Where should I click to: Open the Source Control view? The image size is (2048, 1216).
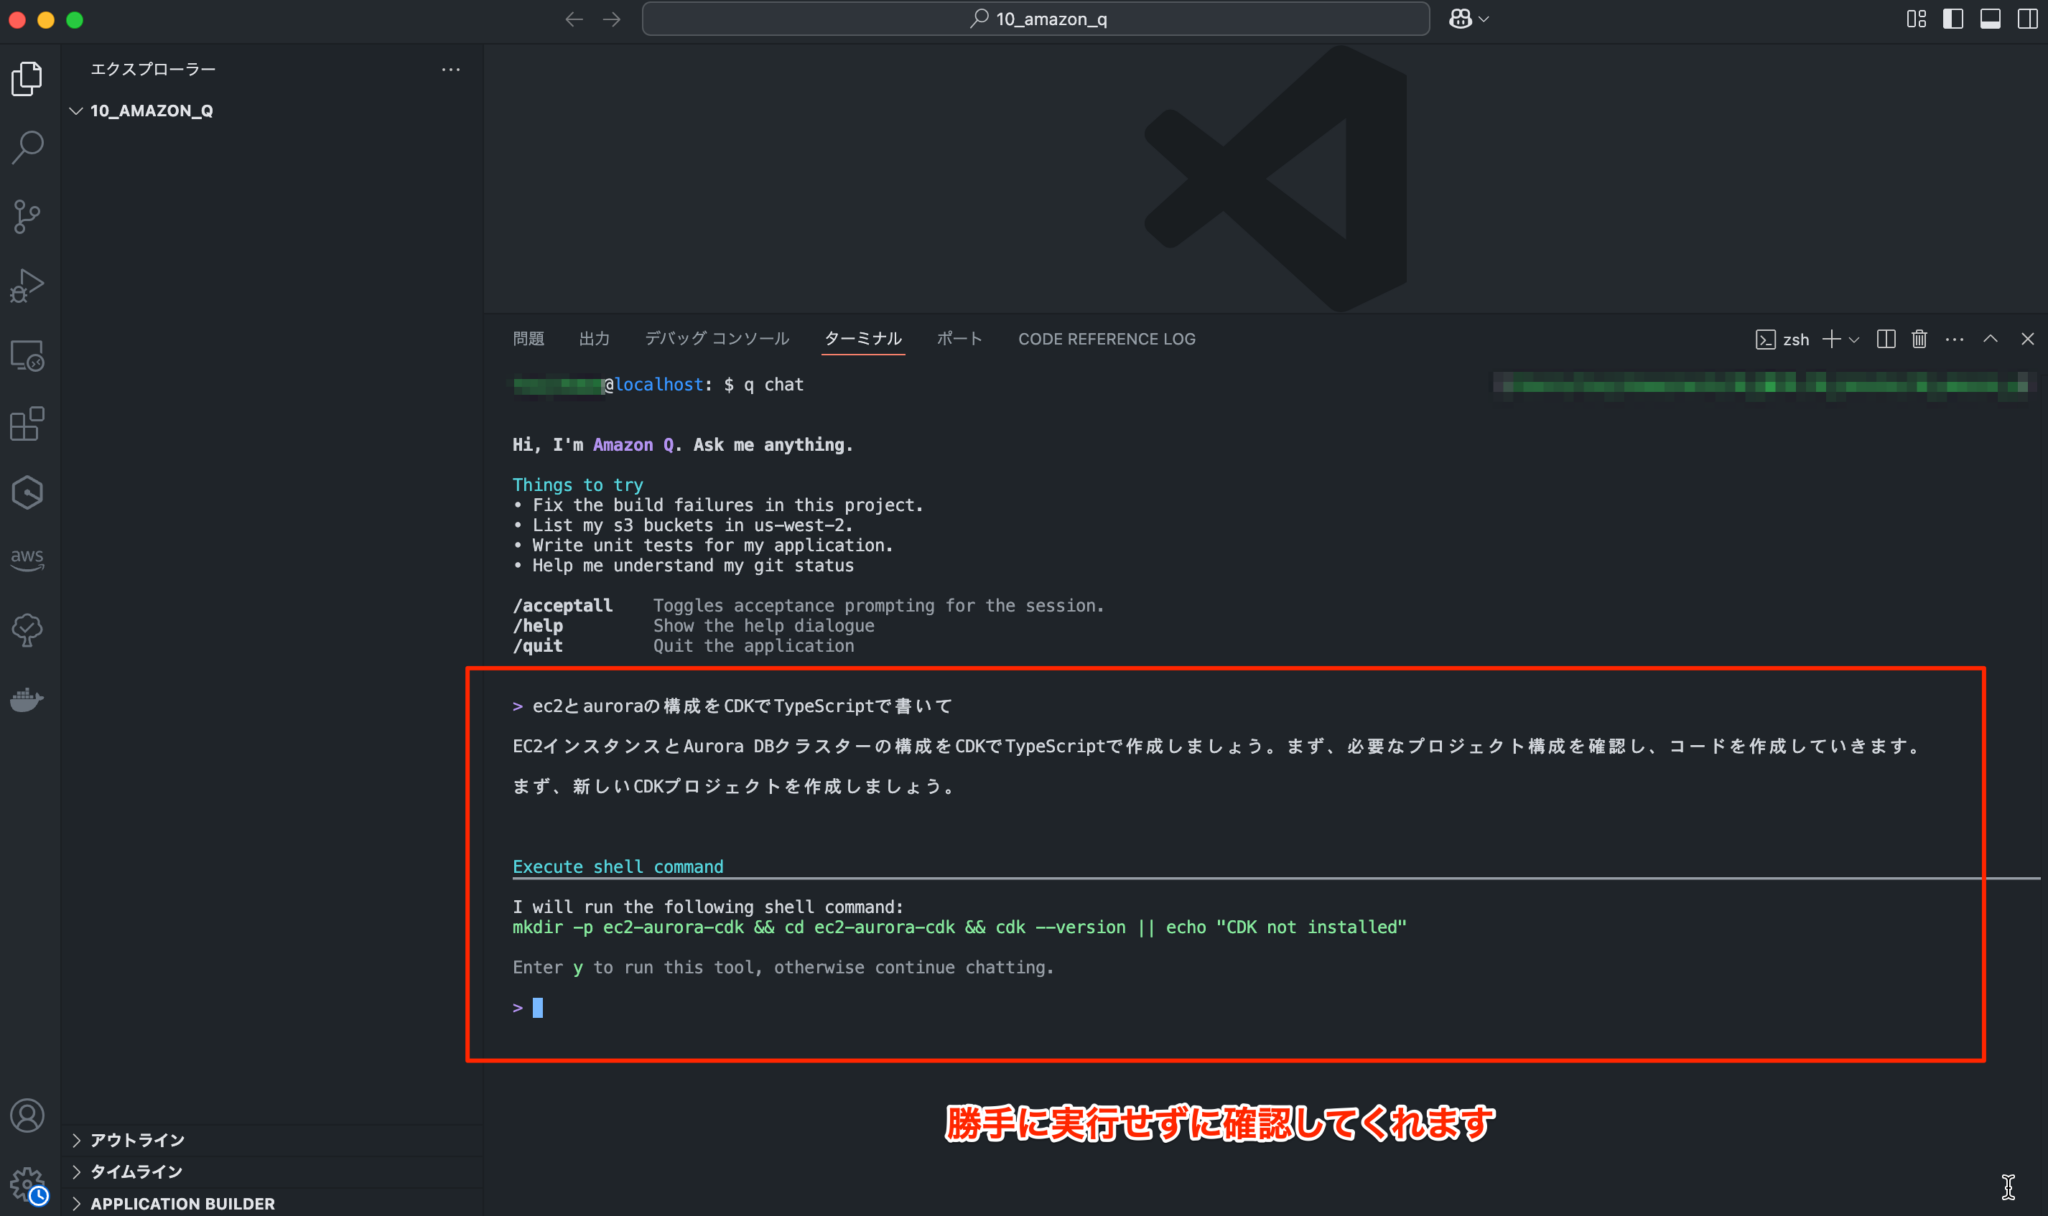click(x=27, y=216)
